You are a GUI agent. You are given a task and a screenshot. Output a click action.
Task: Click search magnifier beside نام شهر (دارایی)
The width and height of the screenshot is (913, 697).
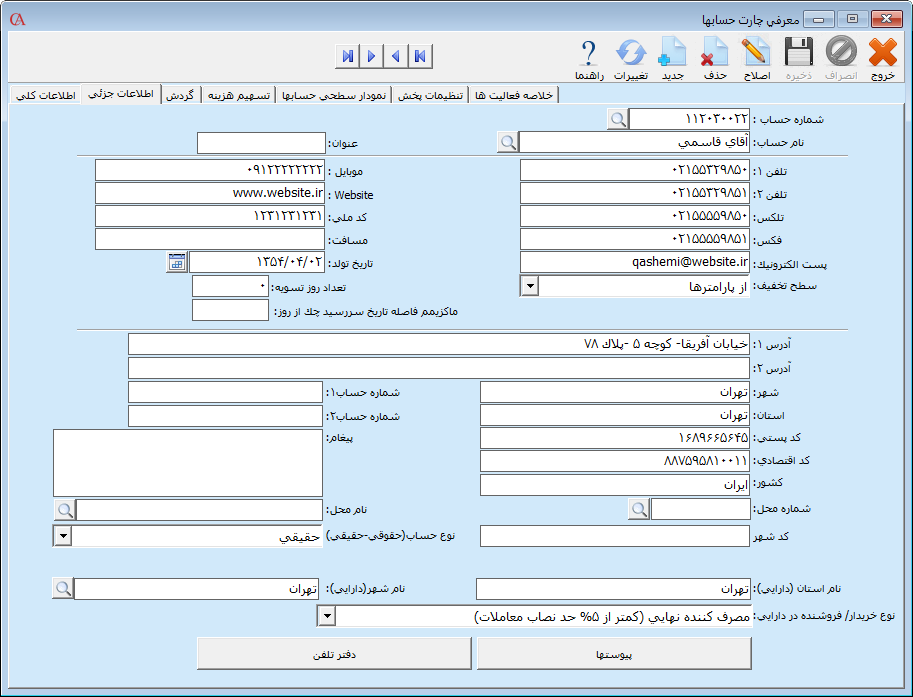tap(63, 589)
